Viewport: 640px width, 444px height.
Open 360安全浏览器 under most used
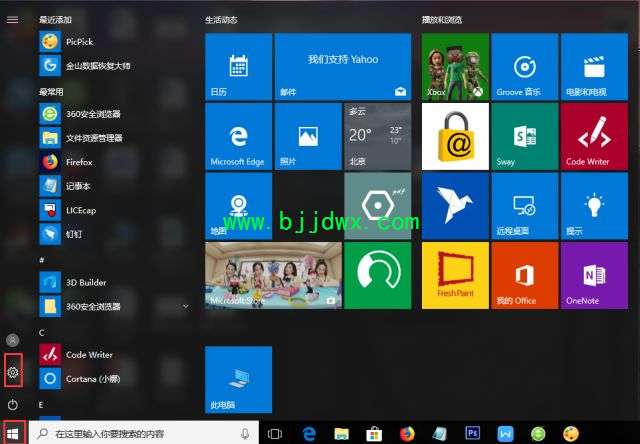point(114,114)
